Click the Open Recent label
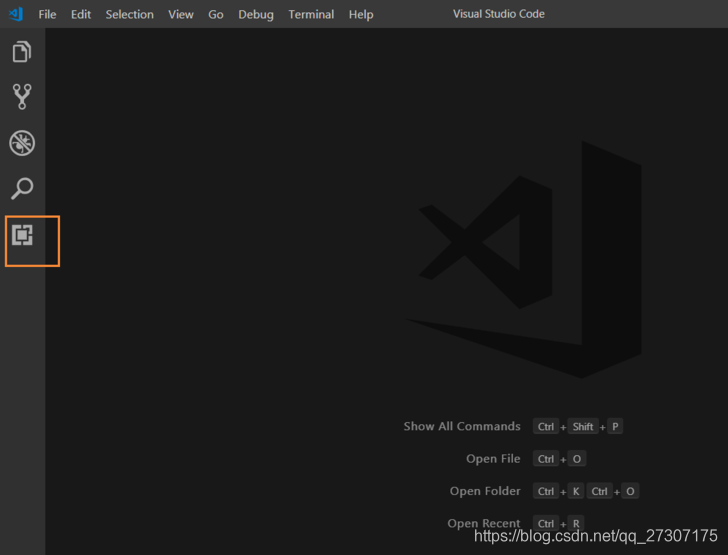 coord(484,523)
